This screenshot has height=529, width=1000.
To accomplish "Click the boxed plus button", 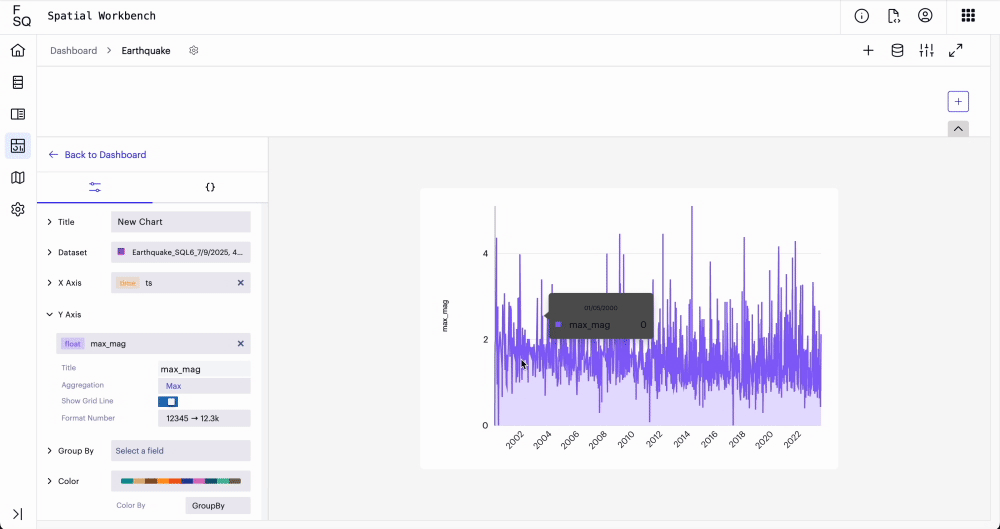I will [958, 101].
